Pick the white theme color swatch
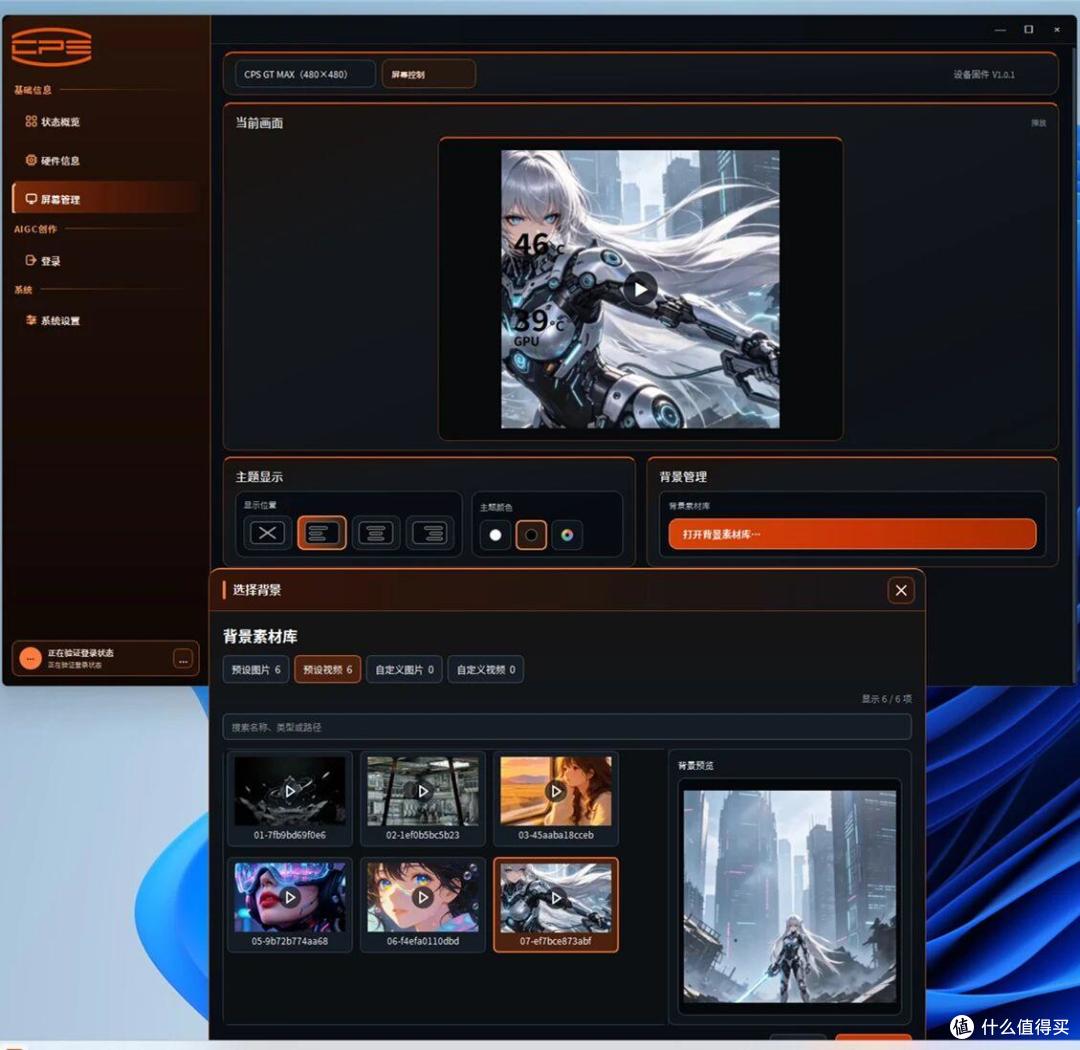 click(495, 535)
